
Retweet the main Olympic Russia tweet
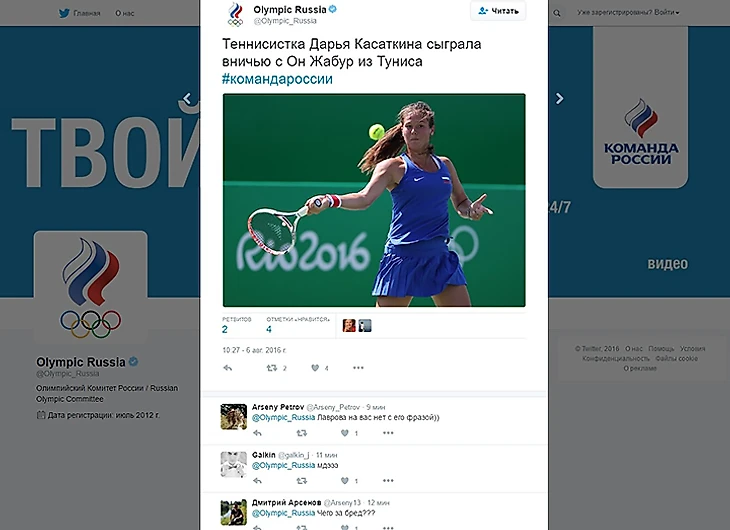coord(272,368)
